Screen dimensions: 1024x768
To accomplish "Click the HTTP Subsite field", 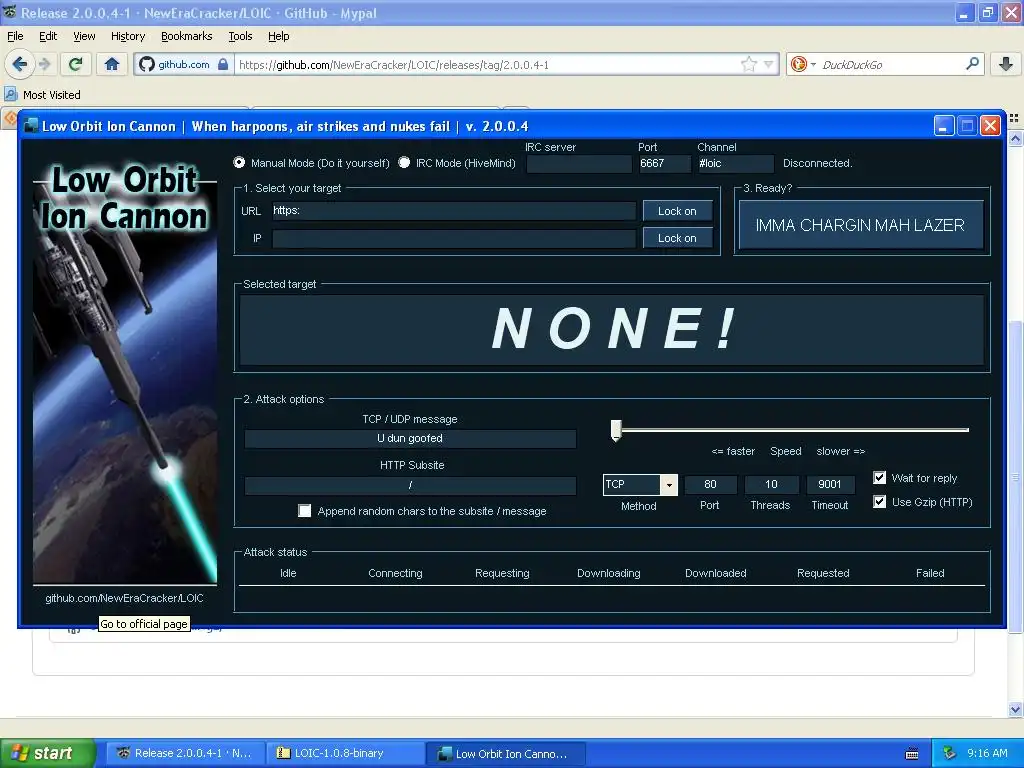I will coord(410,485).
